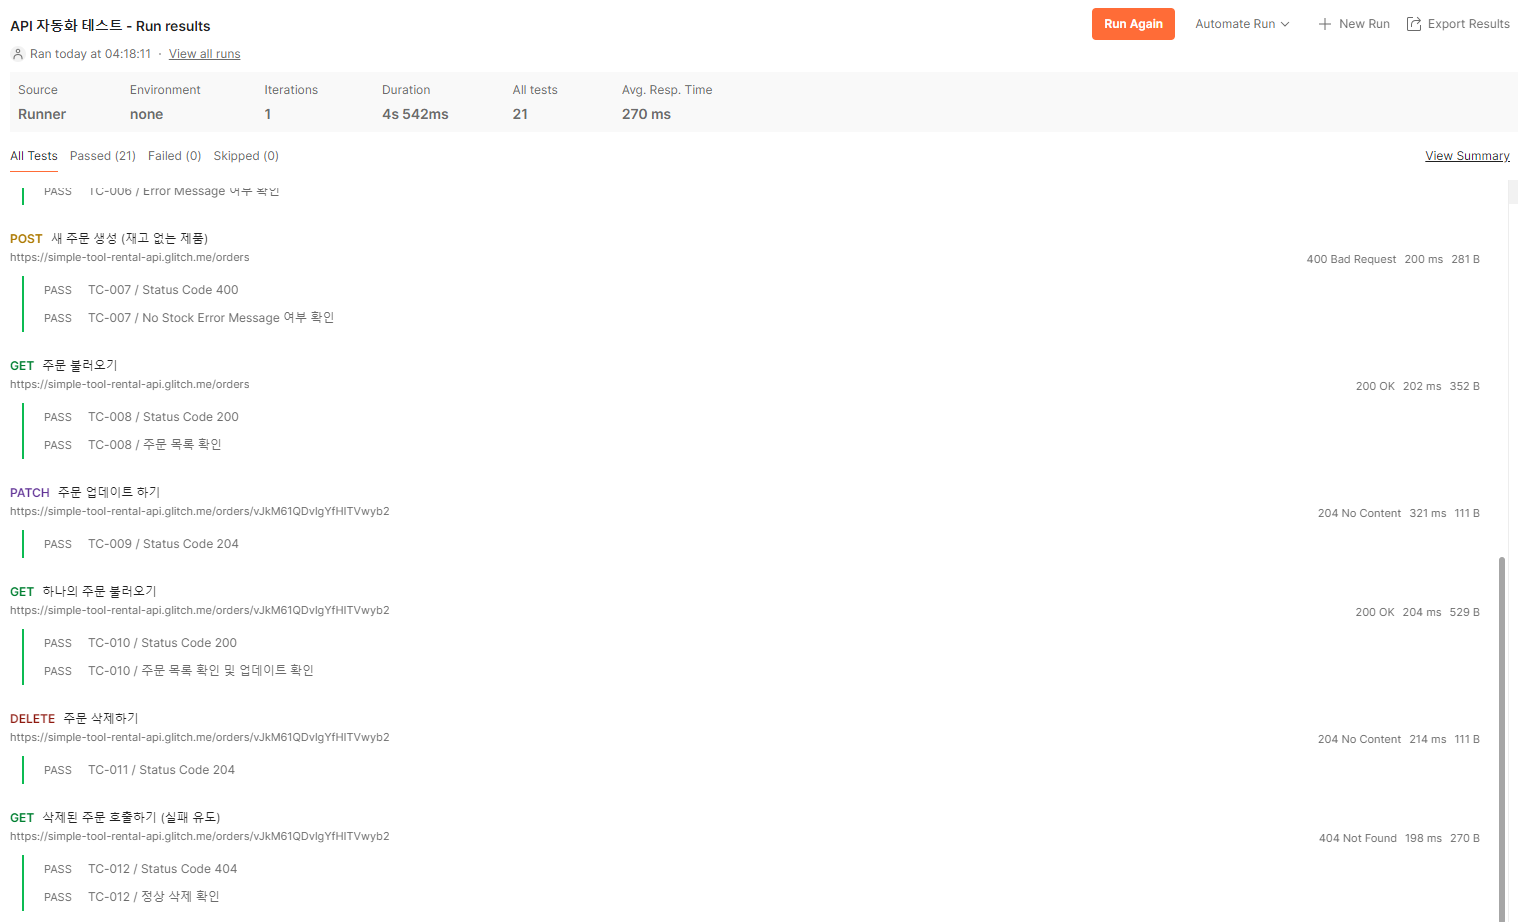Click the Ran today at 04:18:11 timestamp
The width and height of the screenshot is (1518, 922).
coord(90,54)
